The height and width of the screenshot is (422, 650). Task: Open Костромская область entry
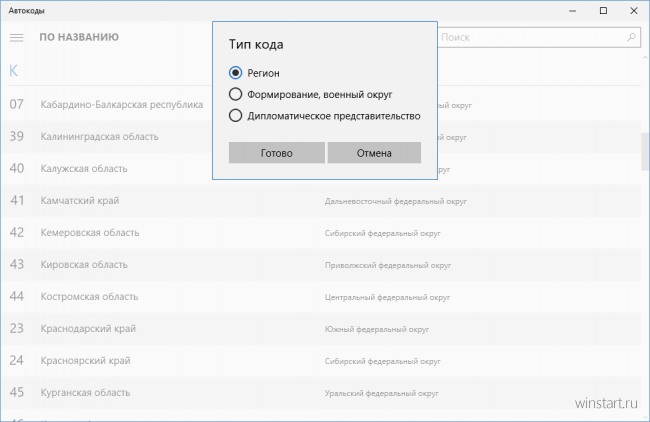tap(321, 296)
